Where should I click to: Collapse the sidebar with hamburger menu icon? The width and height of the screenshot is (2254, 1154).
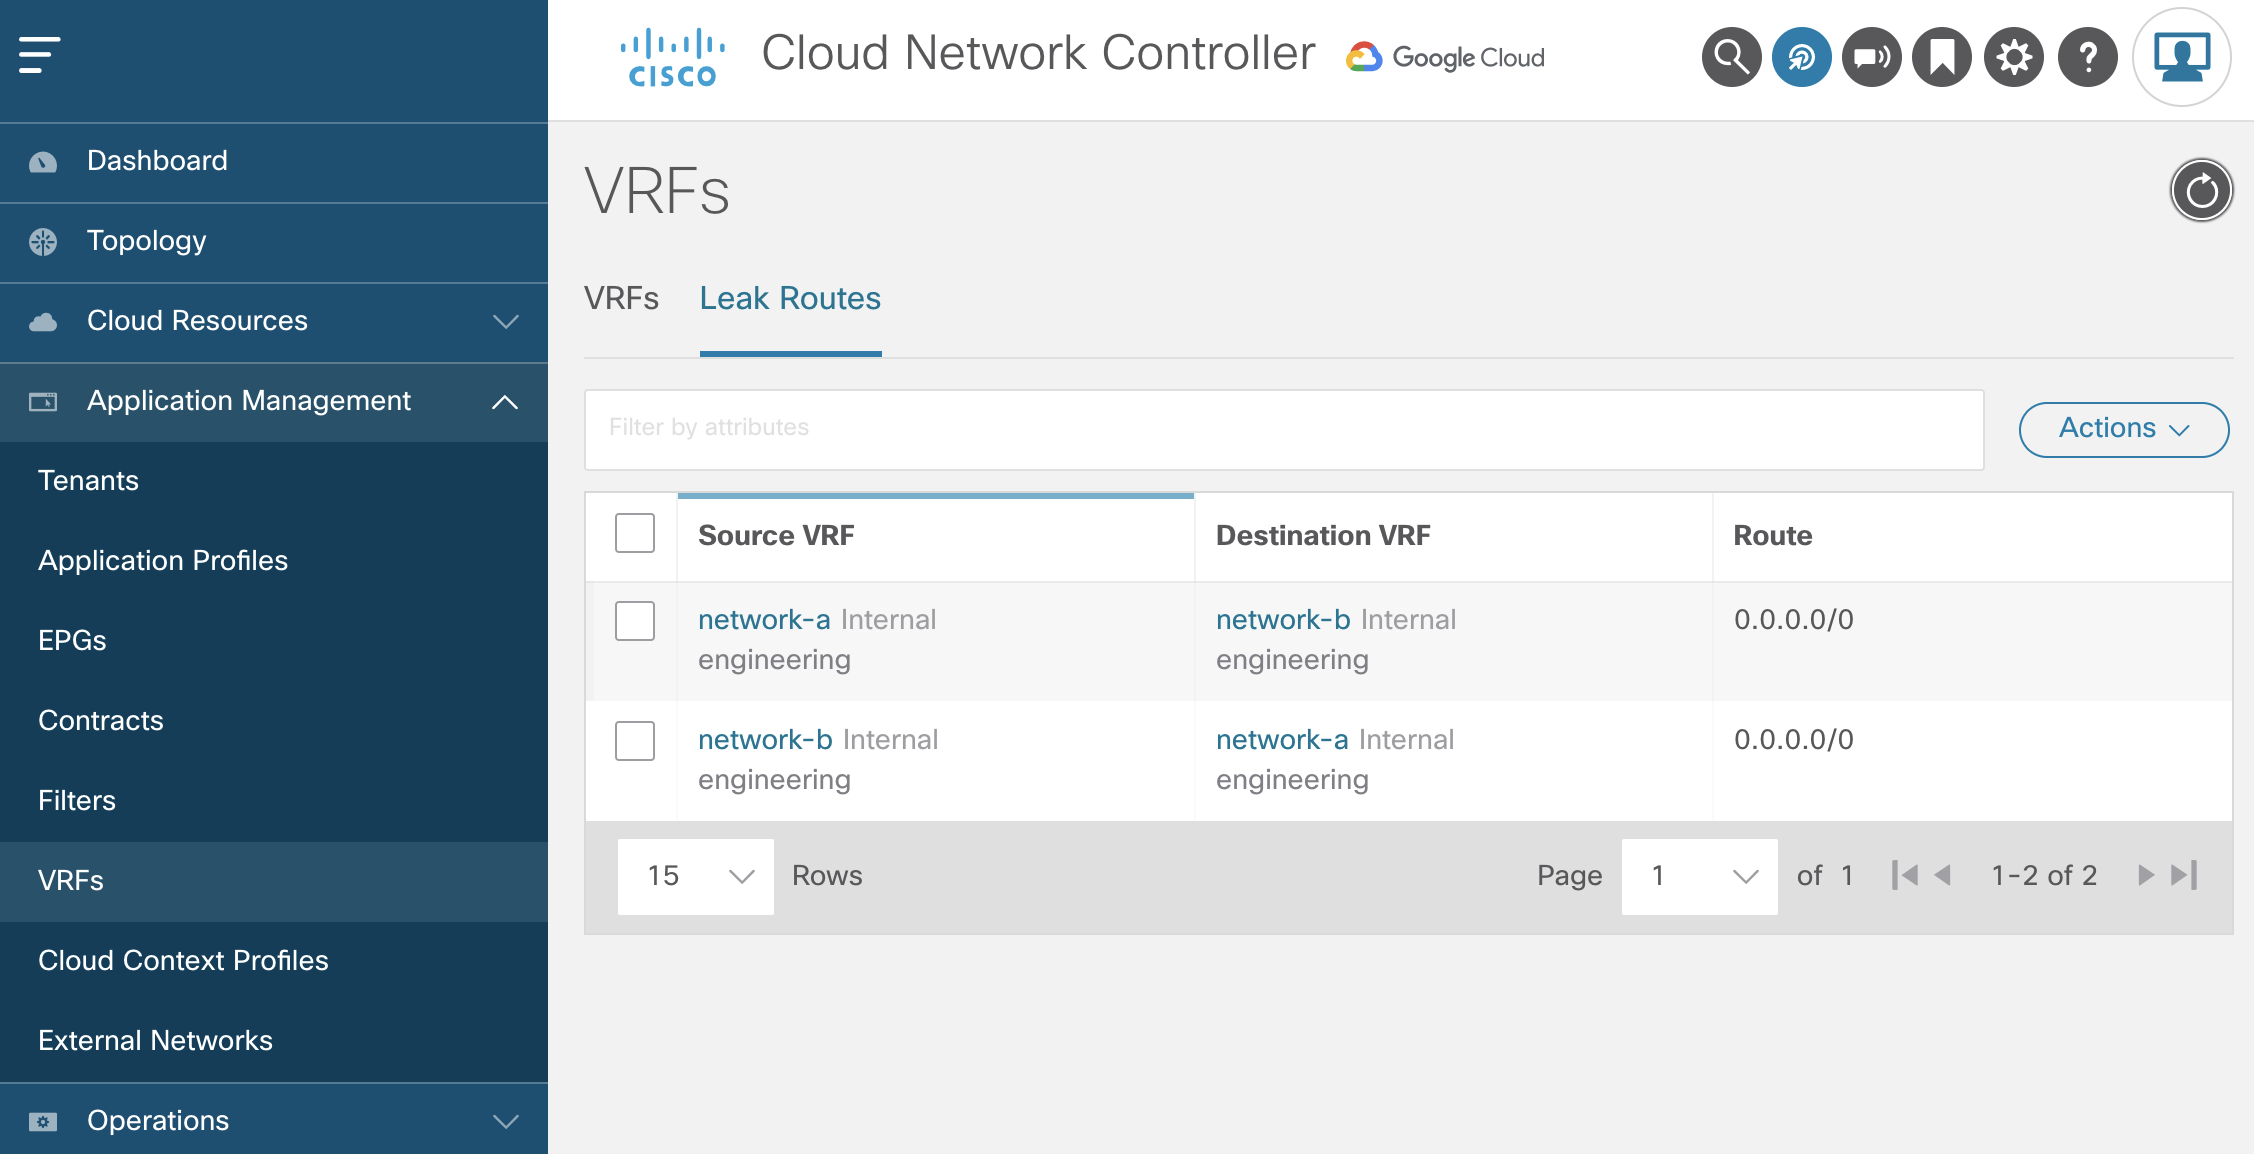point(40,55)
